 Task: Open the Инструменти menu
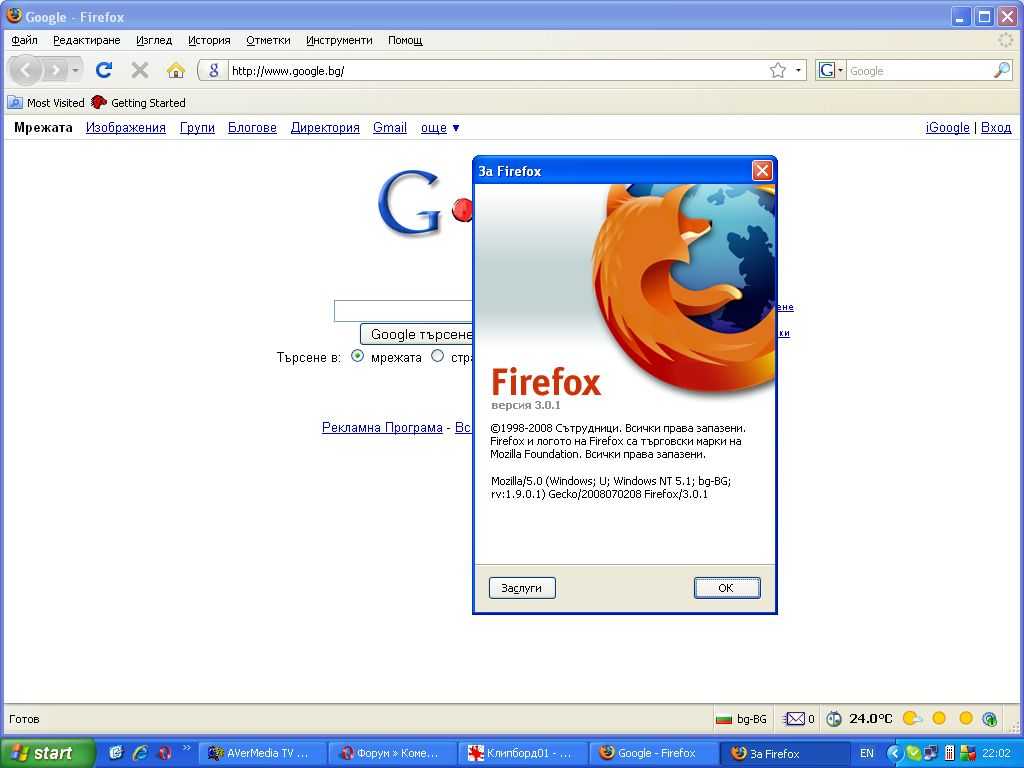tap(339, 40)
